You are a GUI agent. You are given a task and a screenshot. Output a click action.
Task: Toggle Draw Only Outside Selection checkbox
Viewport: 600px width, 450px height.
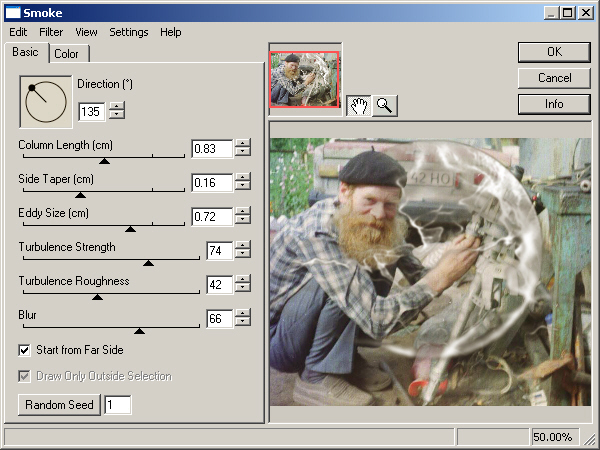pyautogui.click(x=25, y=376)
